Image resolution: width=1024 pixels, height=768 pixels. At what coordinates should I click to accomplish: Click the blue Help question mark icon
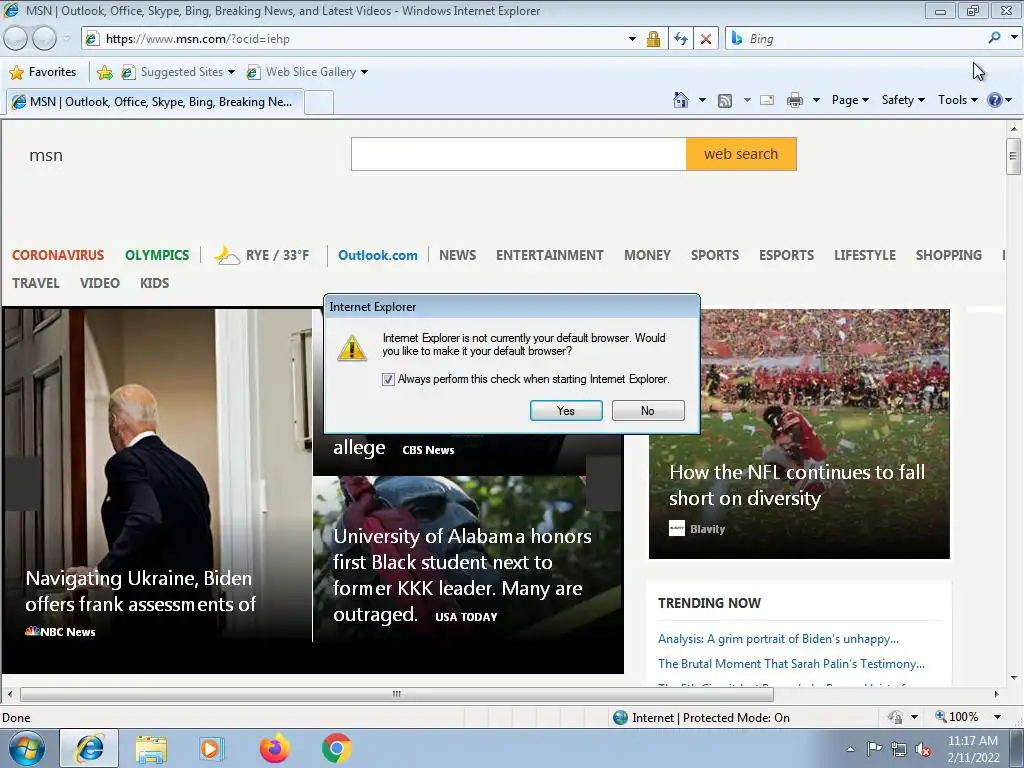click(x=995, y=100)
